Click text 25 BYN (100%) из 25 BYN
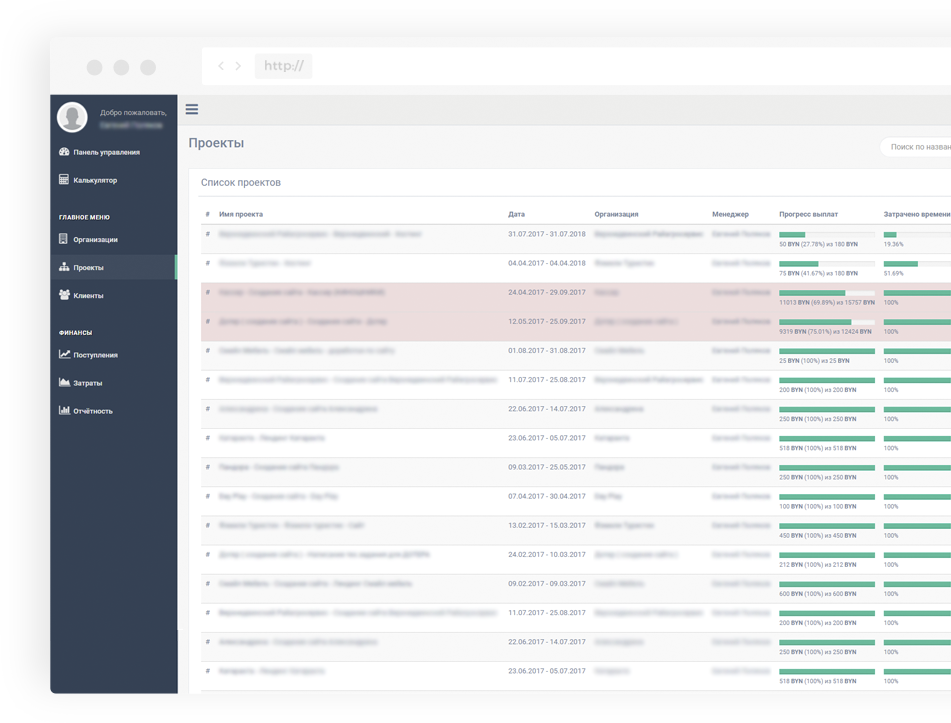Screen dimensions: 951x723 (815, 361)
